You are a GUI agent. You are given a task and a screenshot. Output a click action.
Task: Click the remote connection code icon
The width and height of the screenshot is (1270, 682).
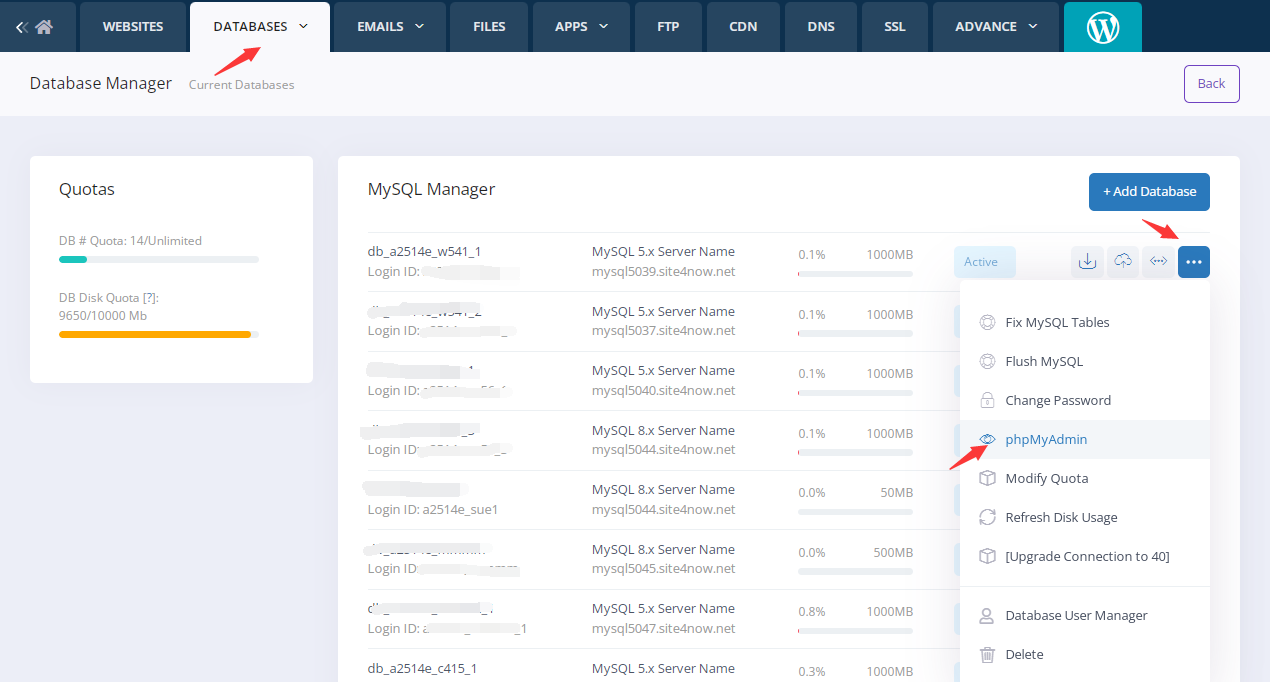pos(1158,261)
